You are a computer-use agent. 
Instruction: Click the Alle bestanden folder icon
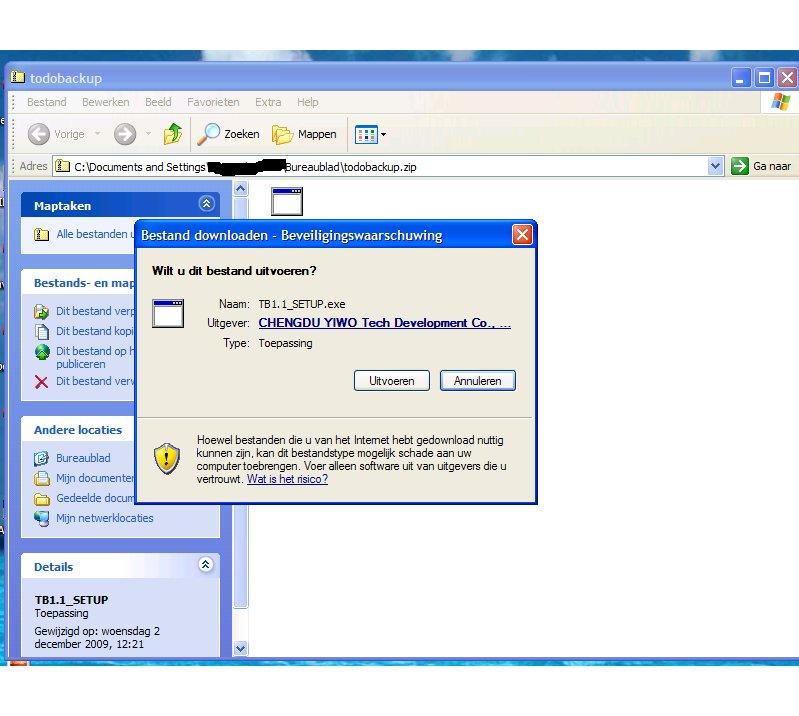tap(41, 234)
